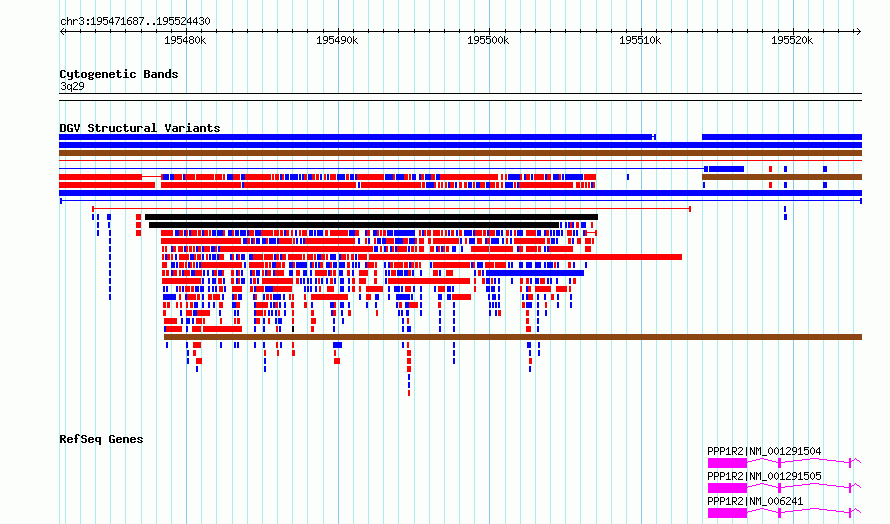Click the magenta exon block under NM_001291504

point(727,463)
